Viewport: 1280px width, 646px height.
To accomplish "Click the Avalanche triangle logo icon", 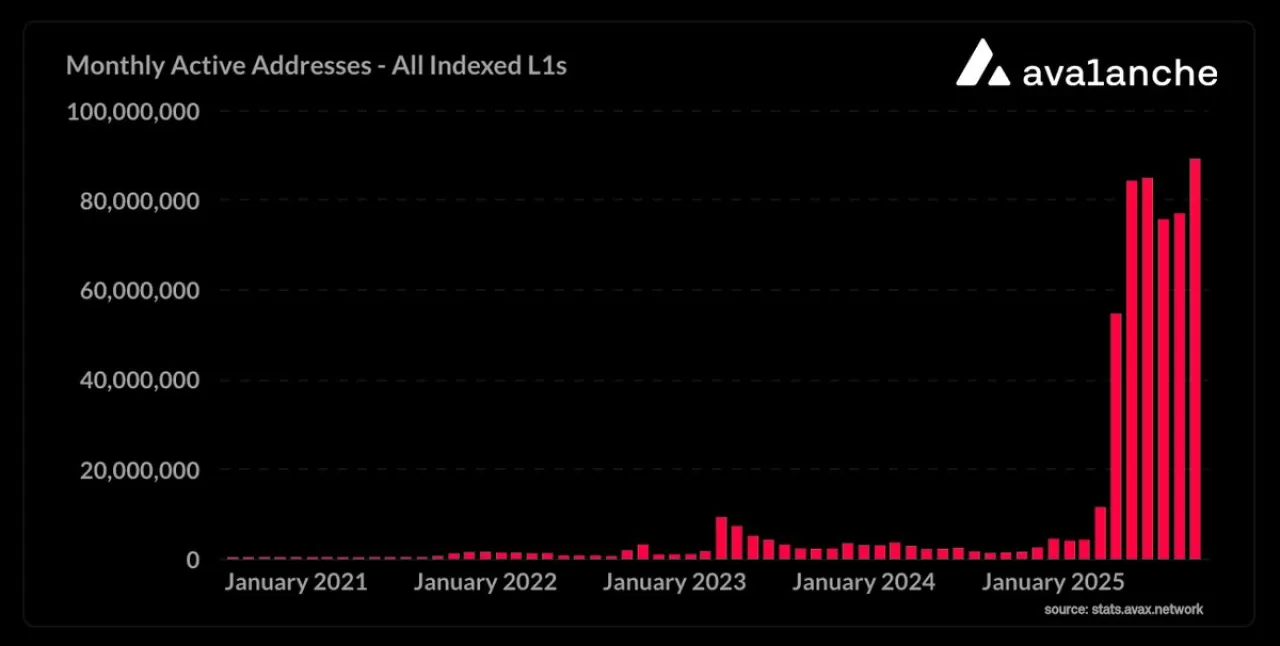I will pos(983,63).
